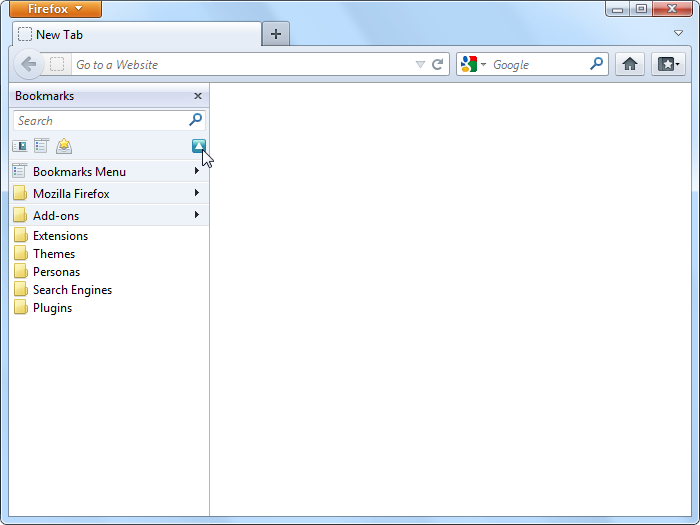700x525 pixels.
Task: Expand the Mozilla Firefox folder arrow
Action: (x=197, y=193)
